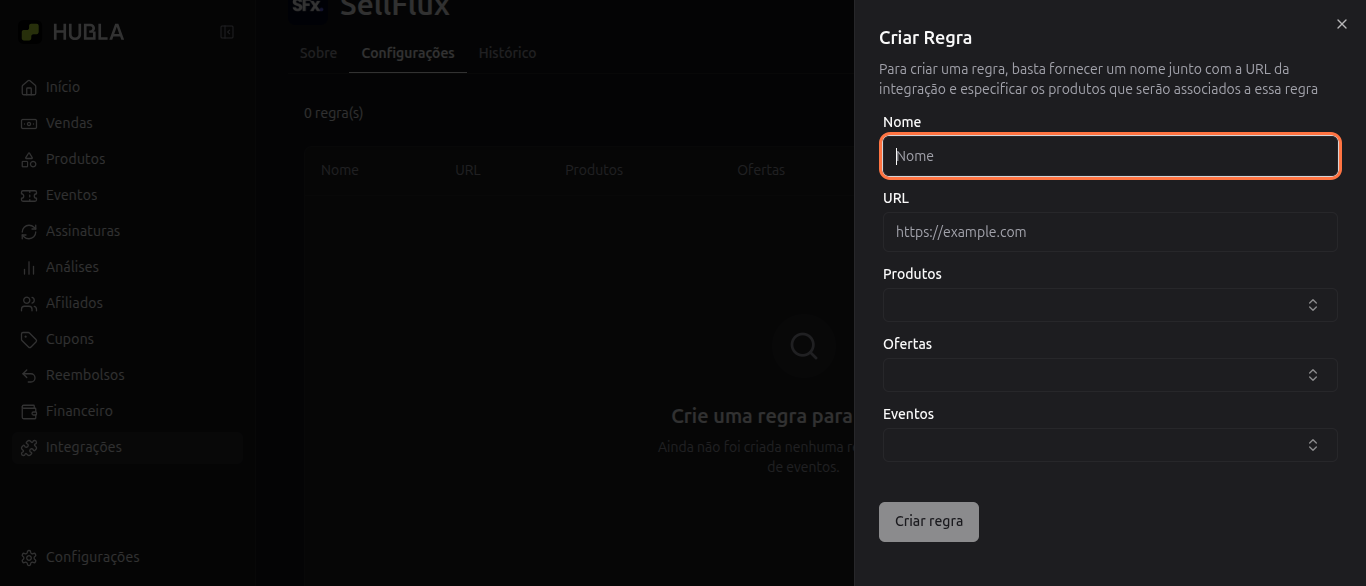Expand the Produtos dropdown in the form
The width and height of the screenshot is (1366, 586).
pyautogui.click(x=1110, y=305)
